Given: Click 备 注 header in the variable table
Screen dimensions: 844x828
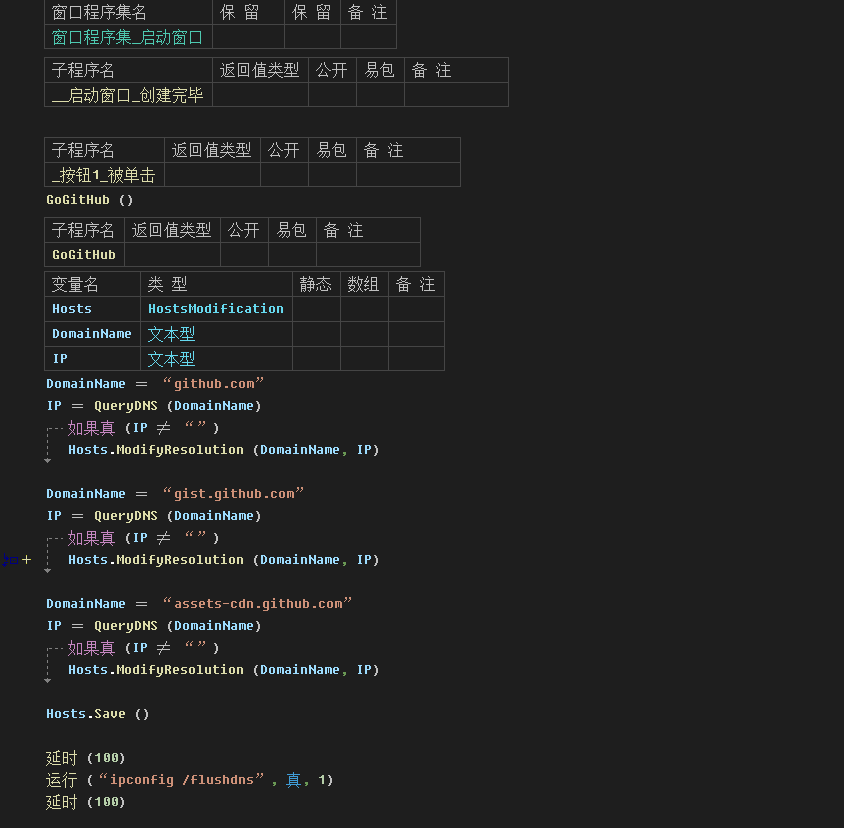Looking at the screenshot, I should 416,284.
